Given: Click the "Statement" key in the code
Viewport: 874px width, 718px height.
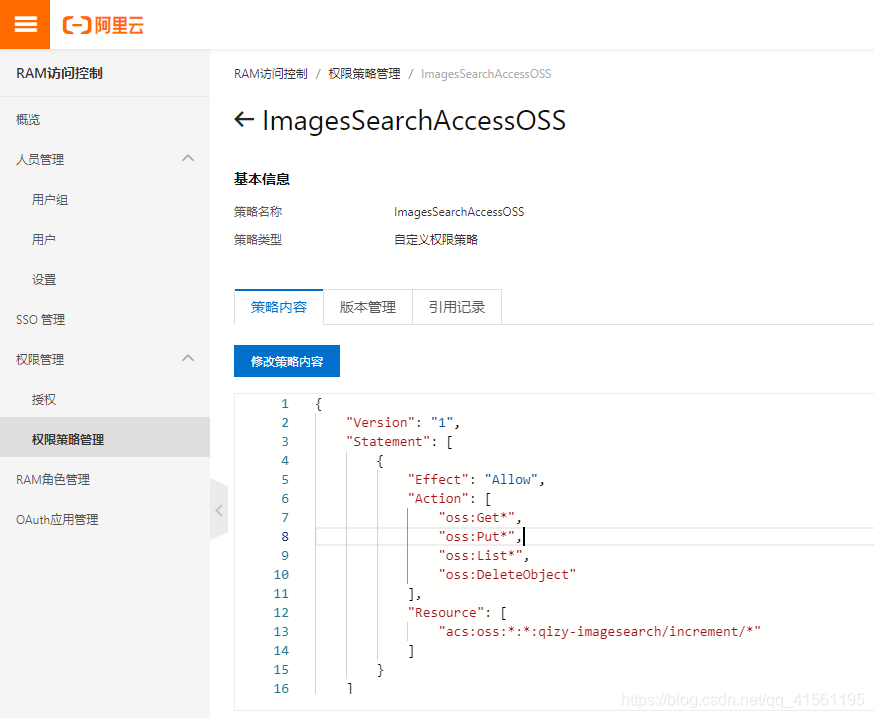Looking at the screenshot, I should point(388,442).
